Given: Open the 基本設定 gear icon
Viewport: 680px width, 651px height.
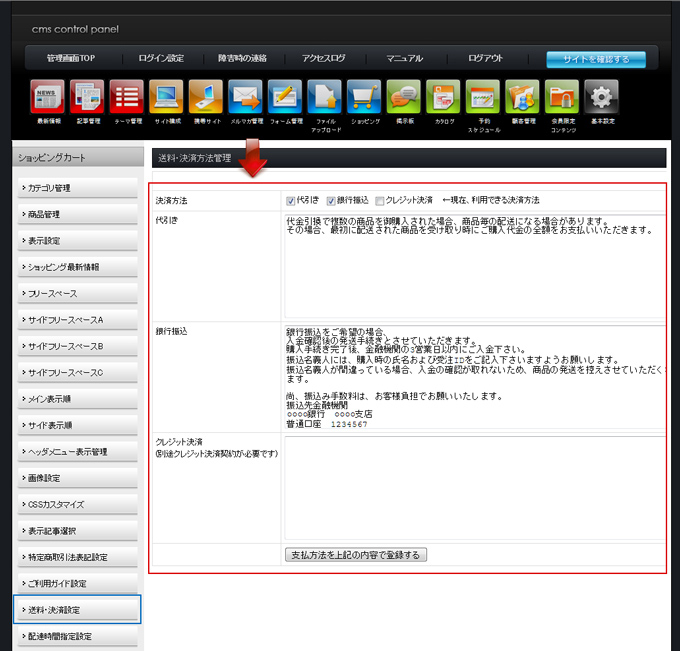Looking at the screenshot, I should (x=601, y=98).
